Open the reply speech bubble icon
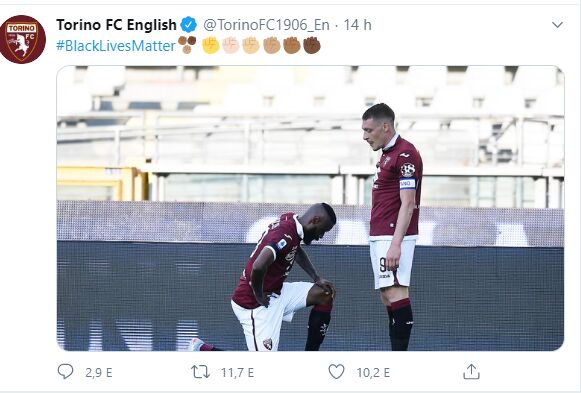581x393 pixels. pos(66,372)
